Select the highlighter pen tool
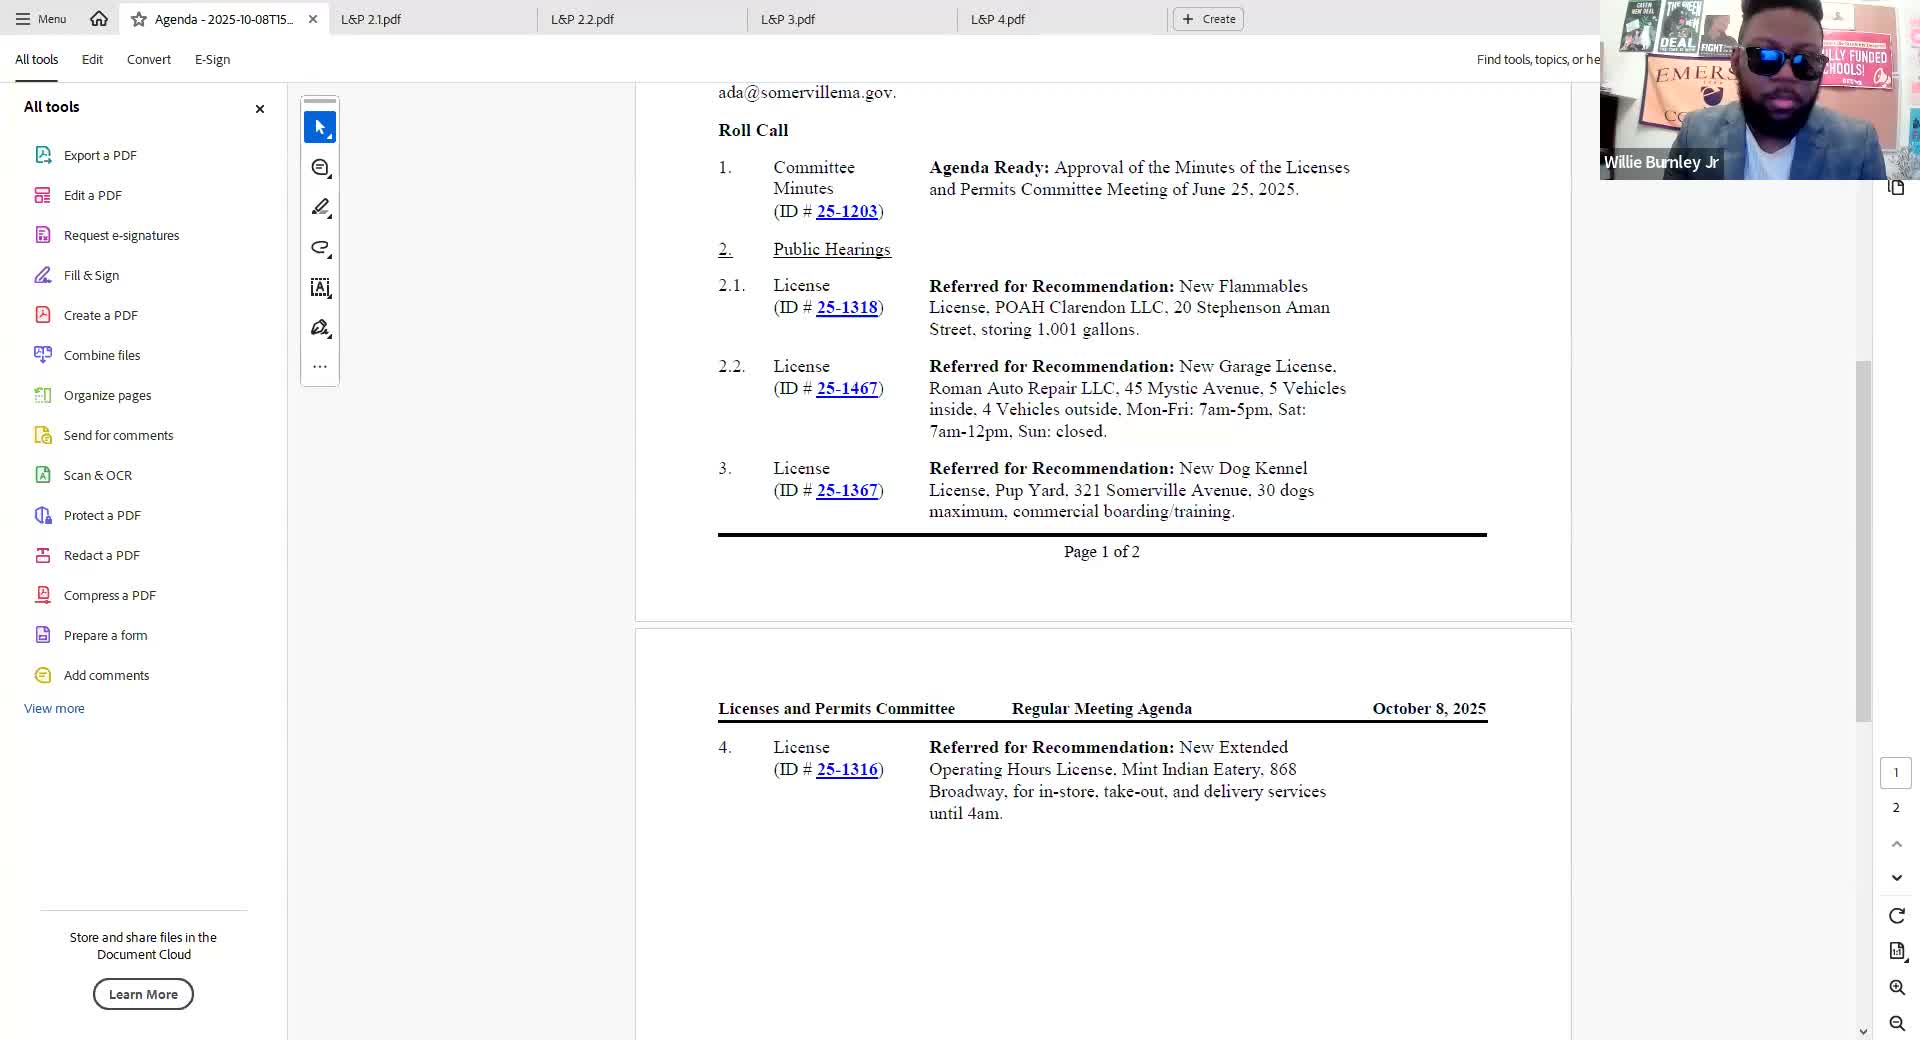 click(320, 208)
